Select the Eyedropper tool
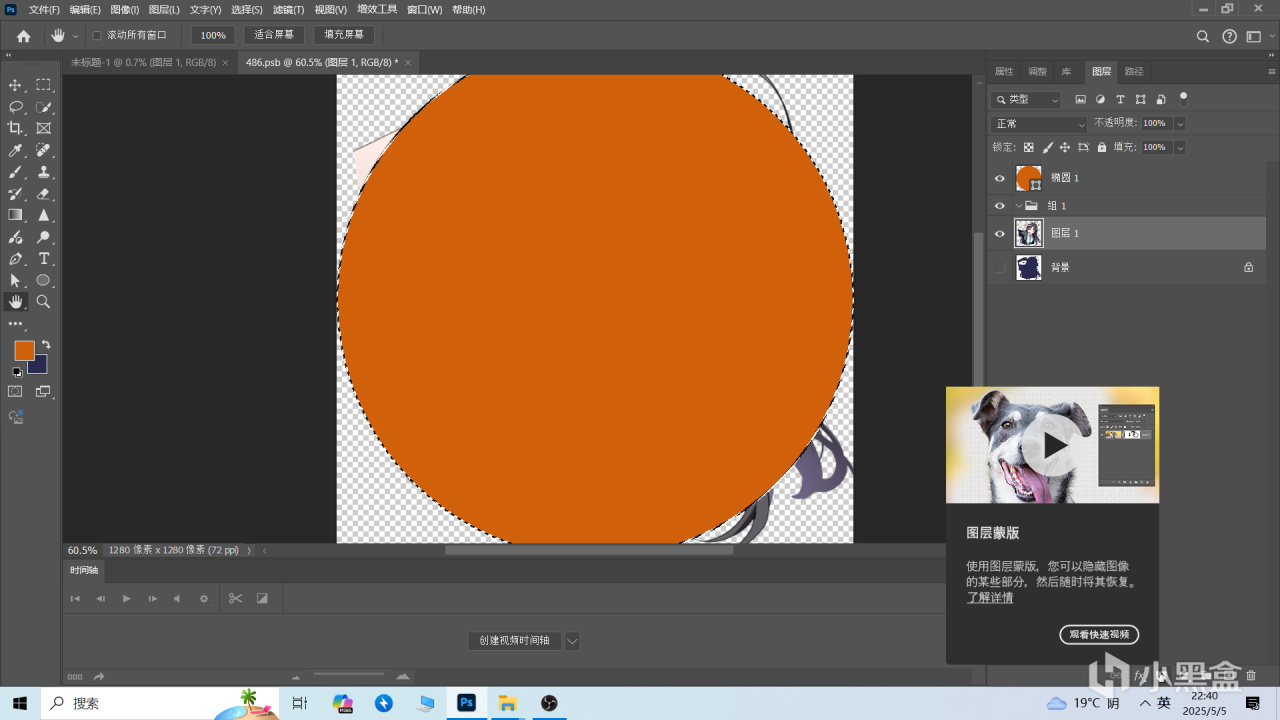 (x=15, y=150)
